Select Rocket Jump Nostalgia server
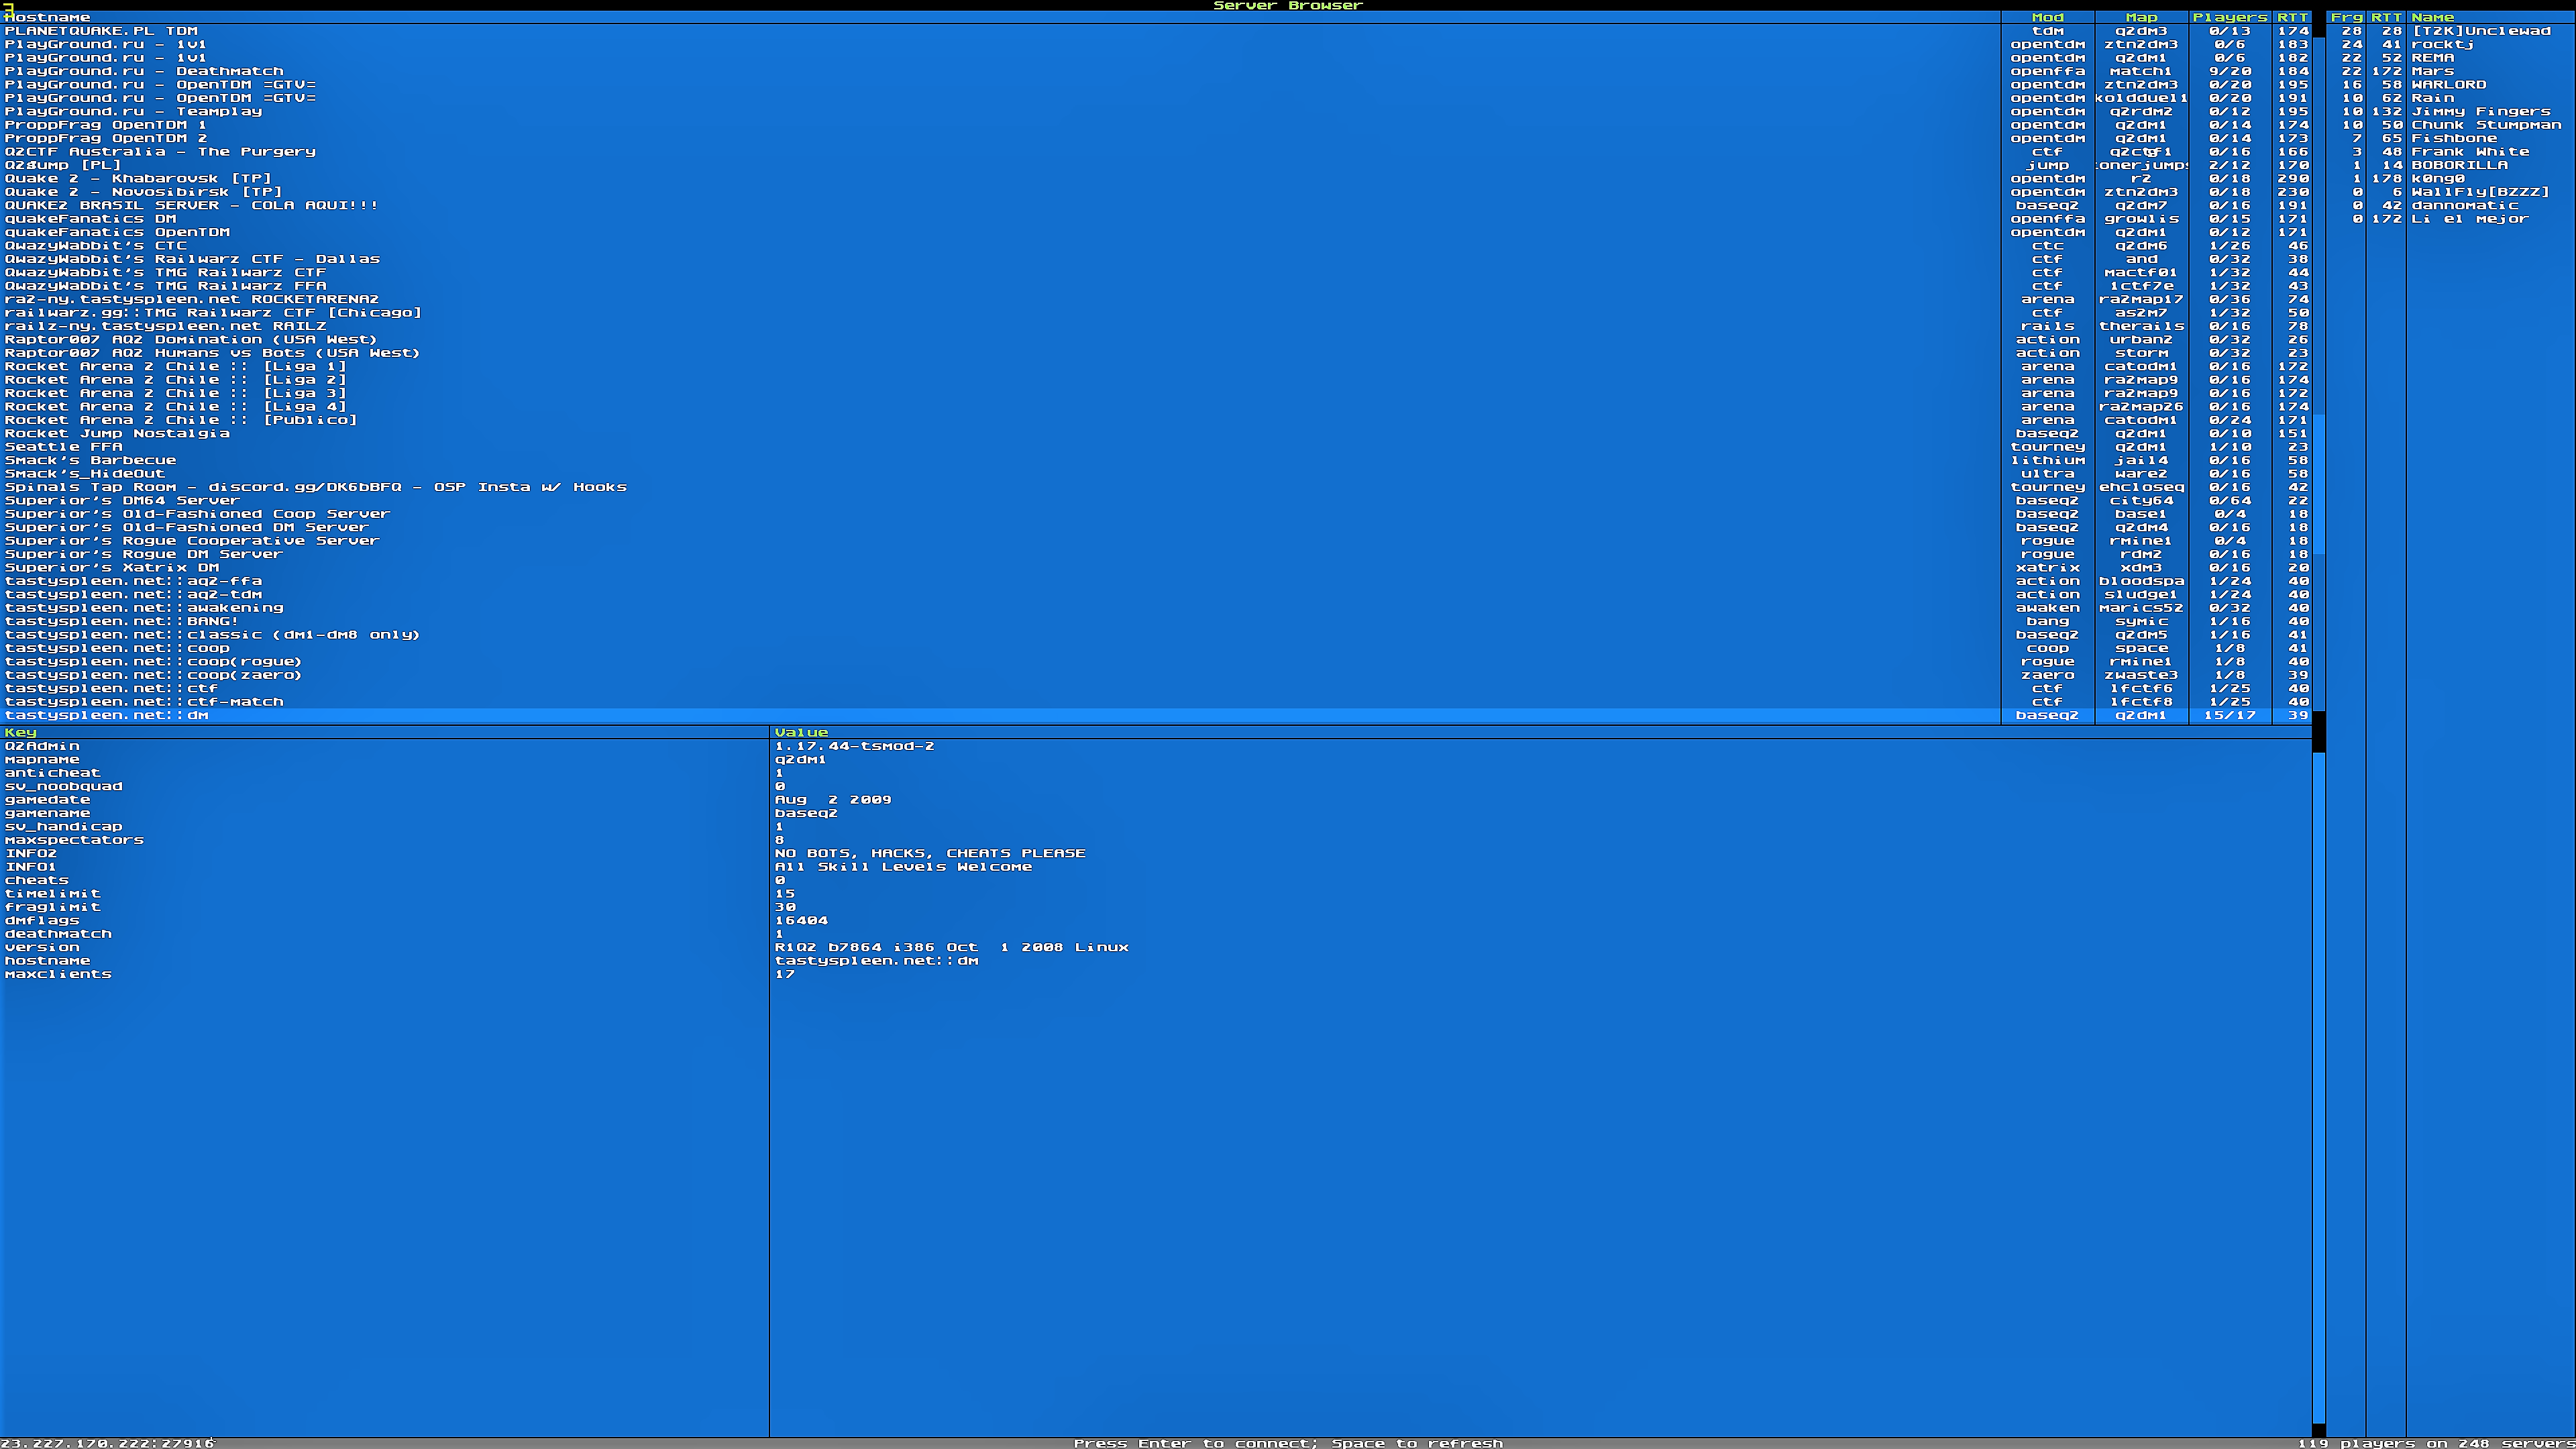The height and width of the screenshot is (1449, 2576). 1156,433
